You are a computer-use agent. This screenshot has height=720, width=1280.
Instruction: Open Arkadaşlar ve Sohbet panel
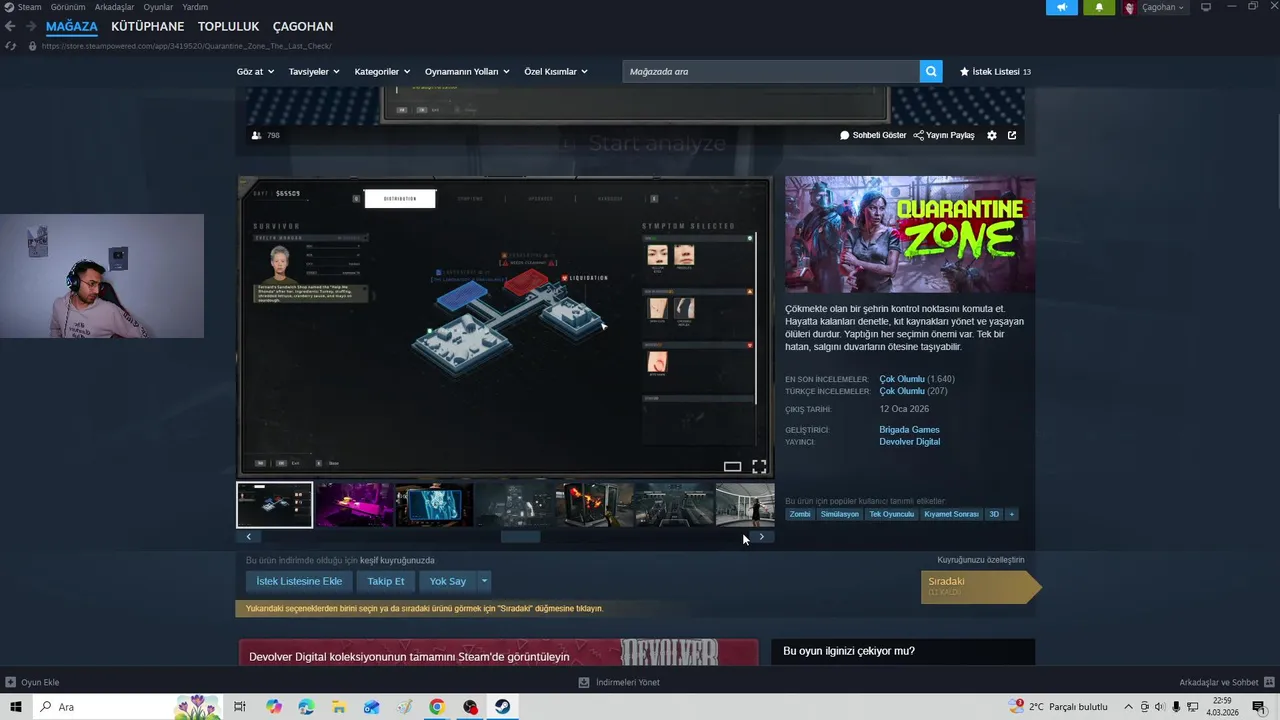coord(1225,682)
